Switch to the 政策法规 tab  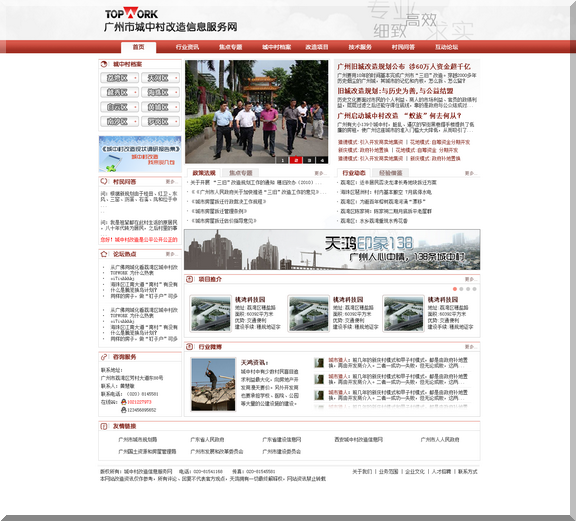pyautogui.click(x=204, y=173)
